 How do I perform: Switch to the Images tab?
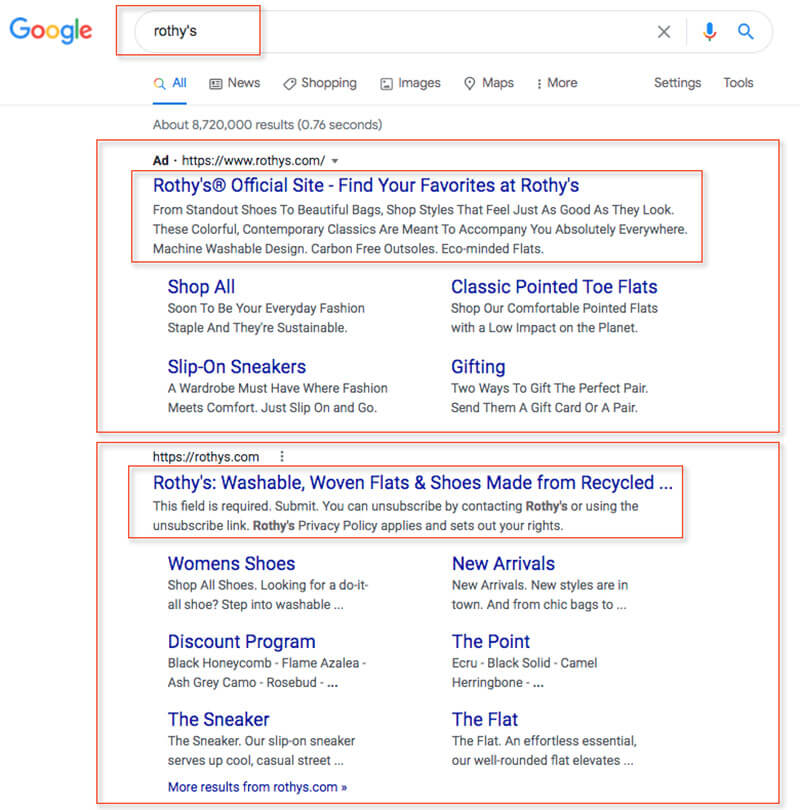[410, 83]
